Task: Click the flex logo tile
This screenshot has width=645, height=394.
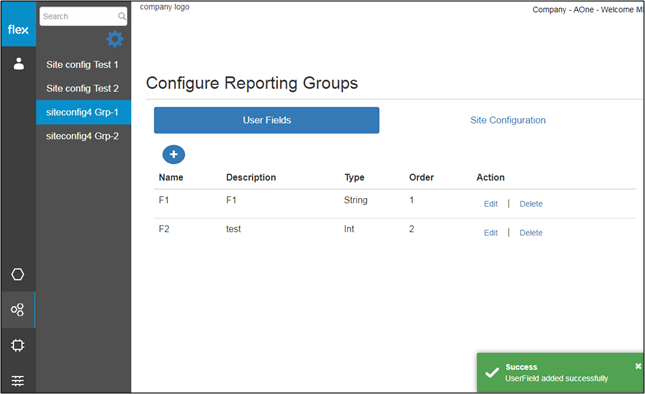Action: 19,24
